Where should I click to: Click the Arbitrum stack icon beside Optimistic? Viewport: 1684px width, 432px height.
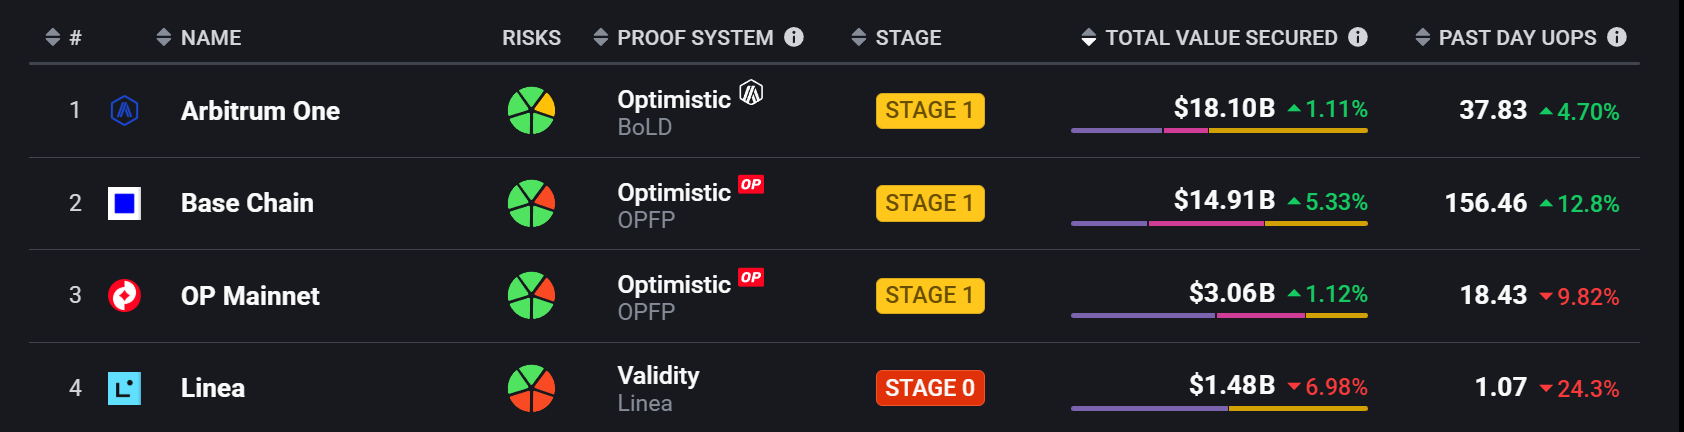tap(751, 93)
